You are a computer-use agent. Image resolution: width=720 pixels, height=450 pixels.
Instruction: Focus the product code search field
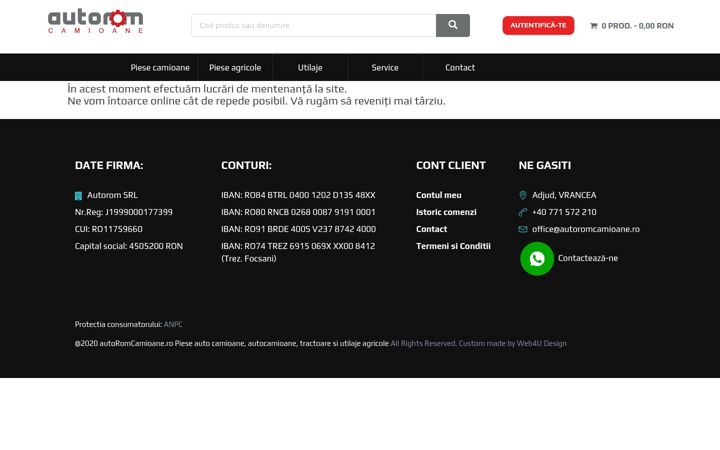point(314,25)
